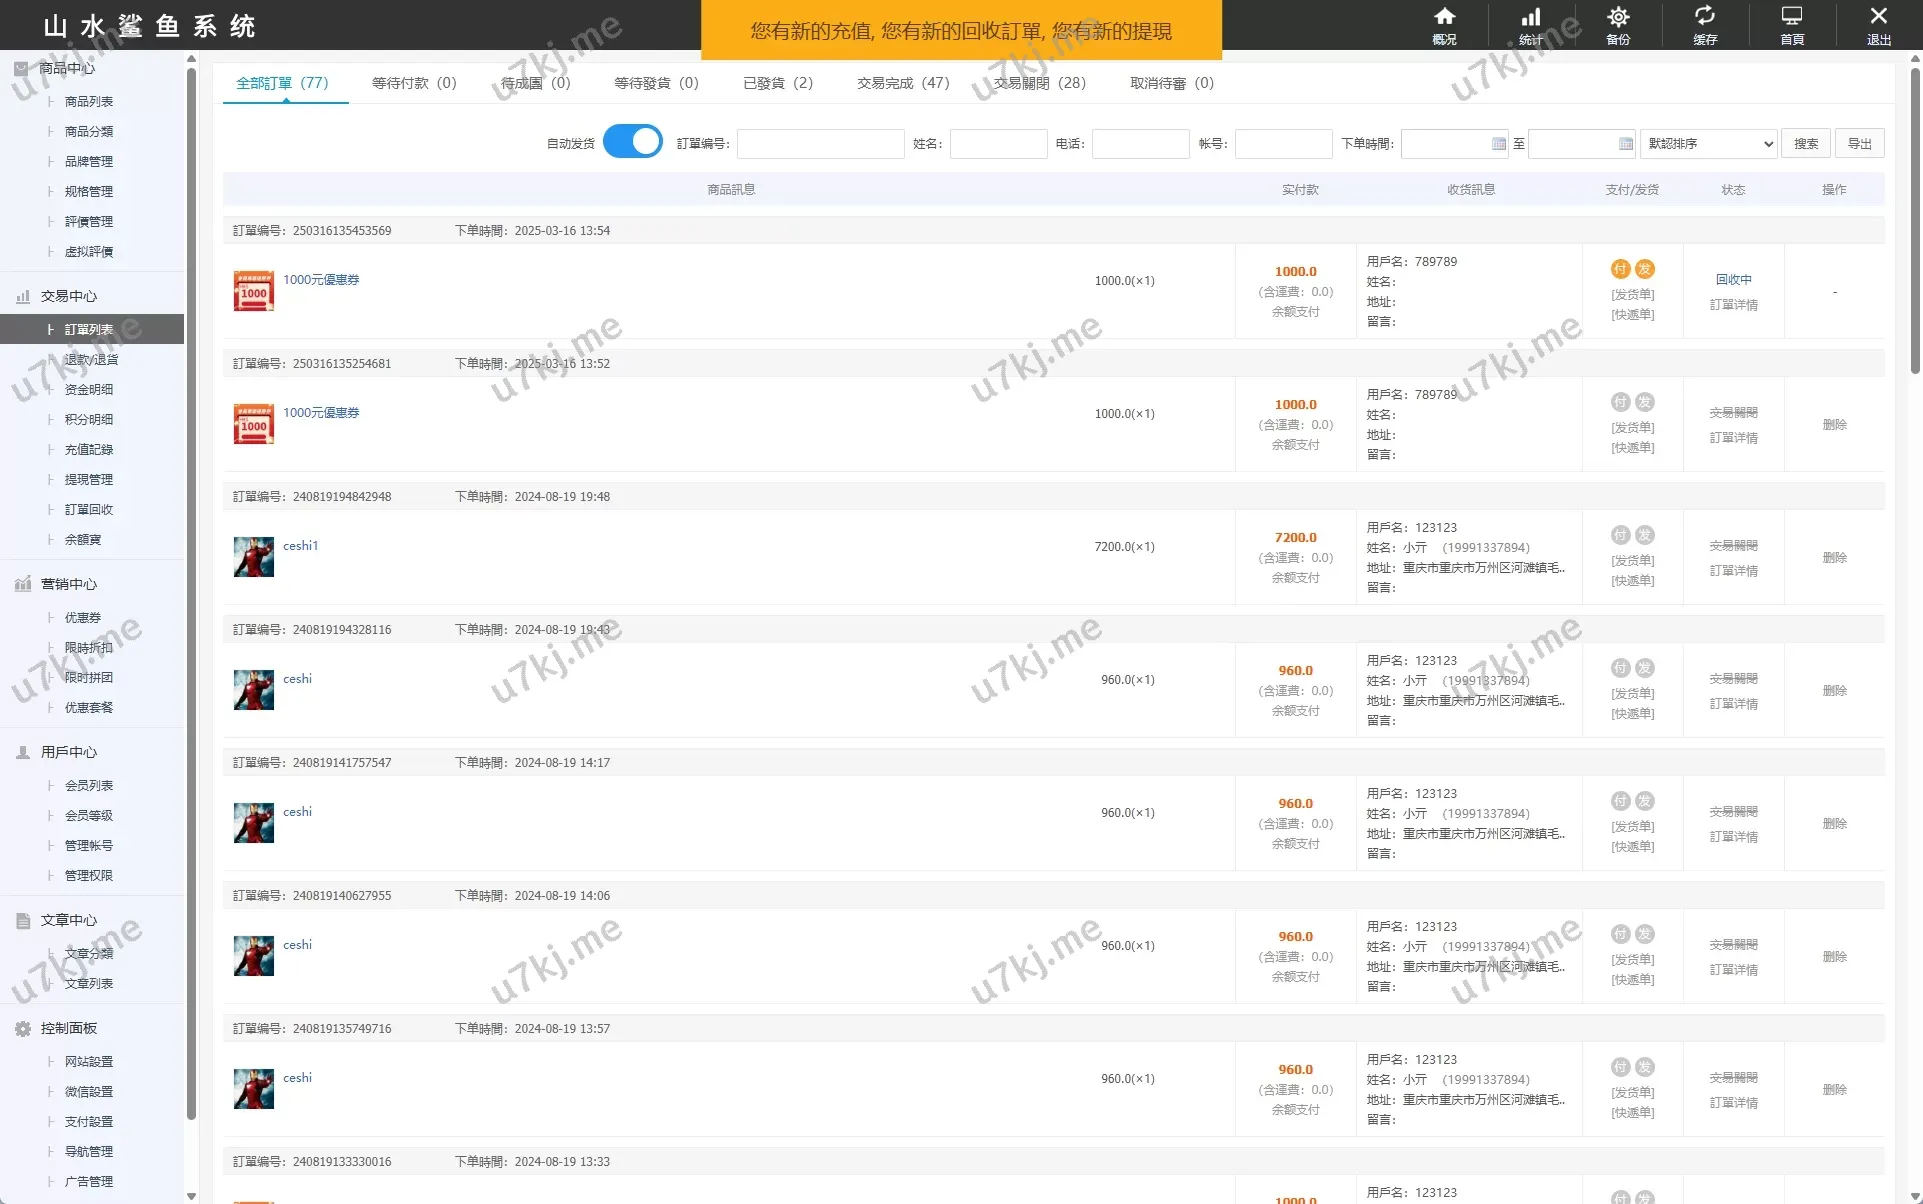Click the 搜索 search button

tap(1805, 144)
